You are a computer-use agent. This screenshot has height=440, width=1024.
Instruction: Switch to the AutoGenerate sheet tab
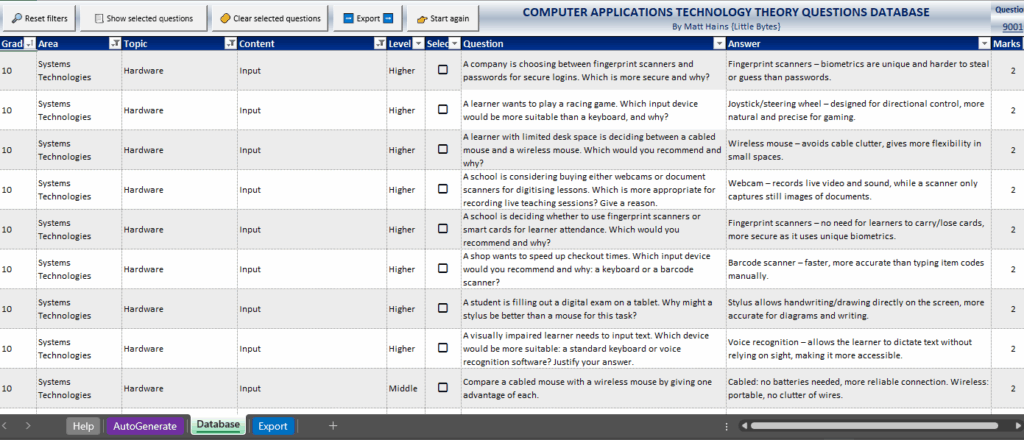pos(145,425)
